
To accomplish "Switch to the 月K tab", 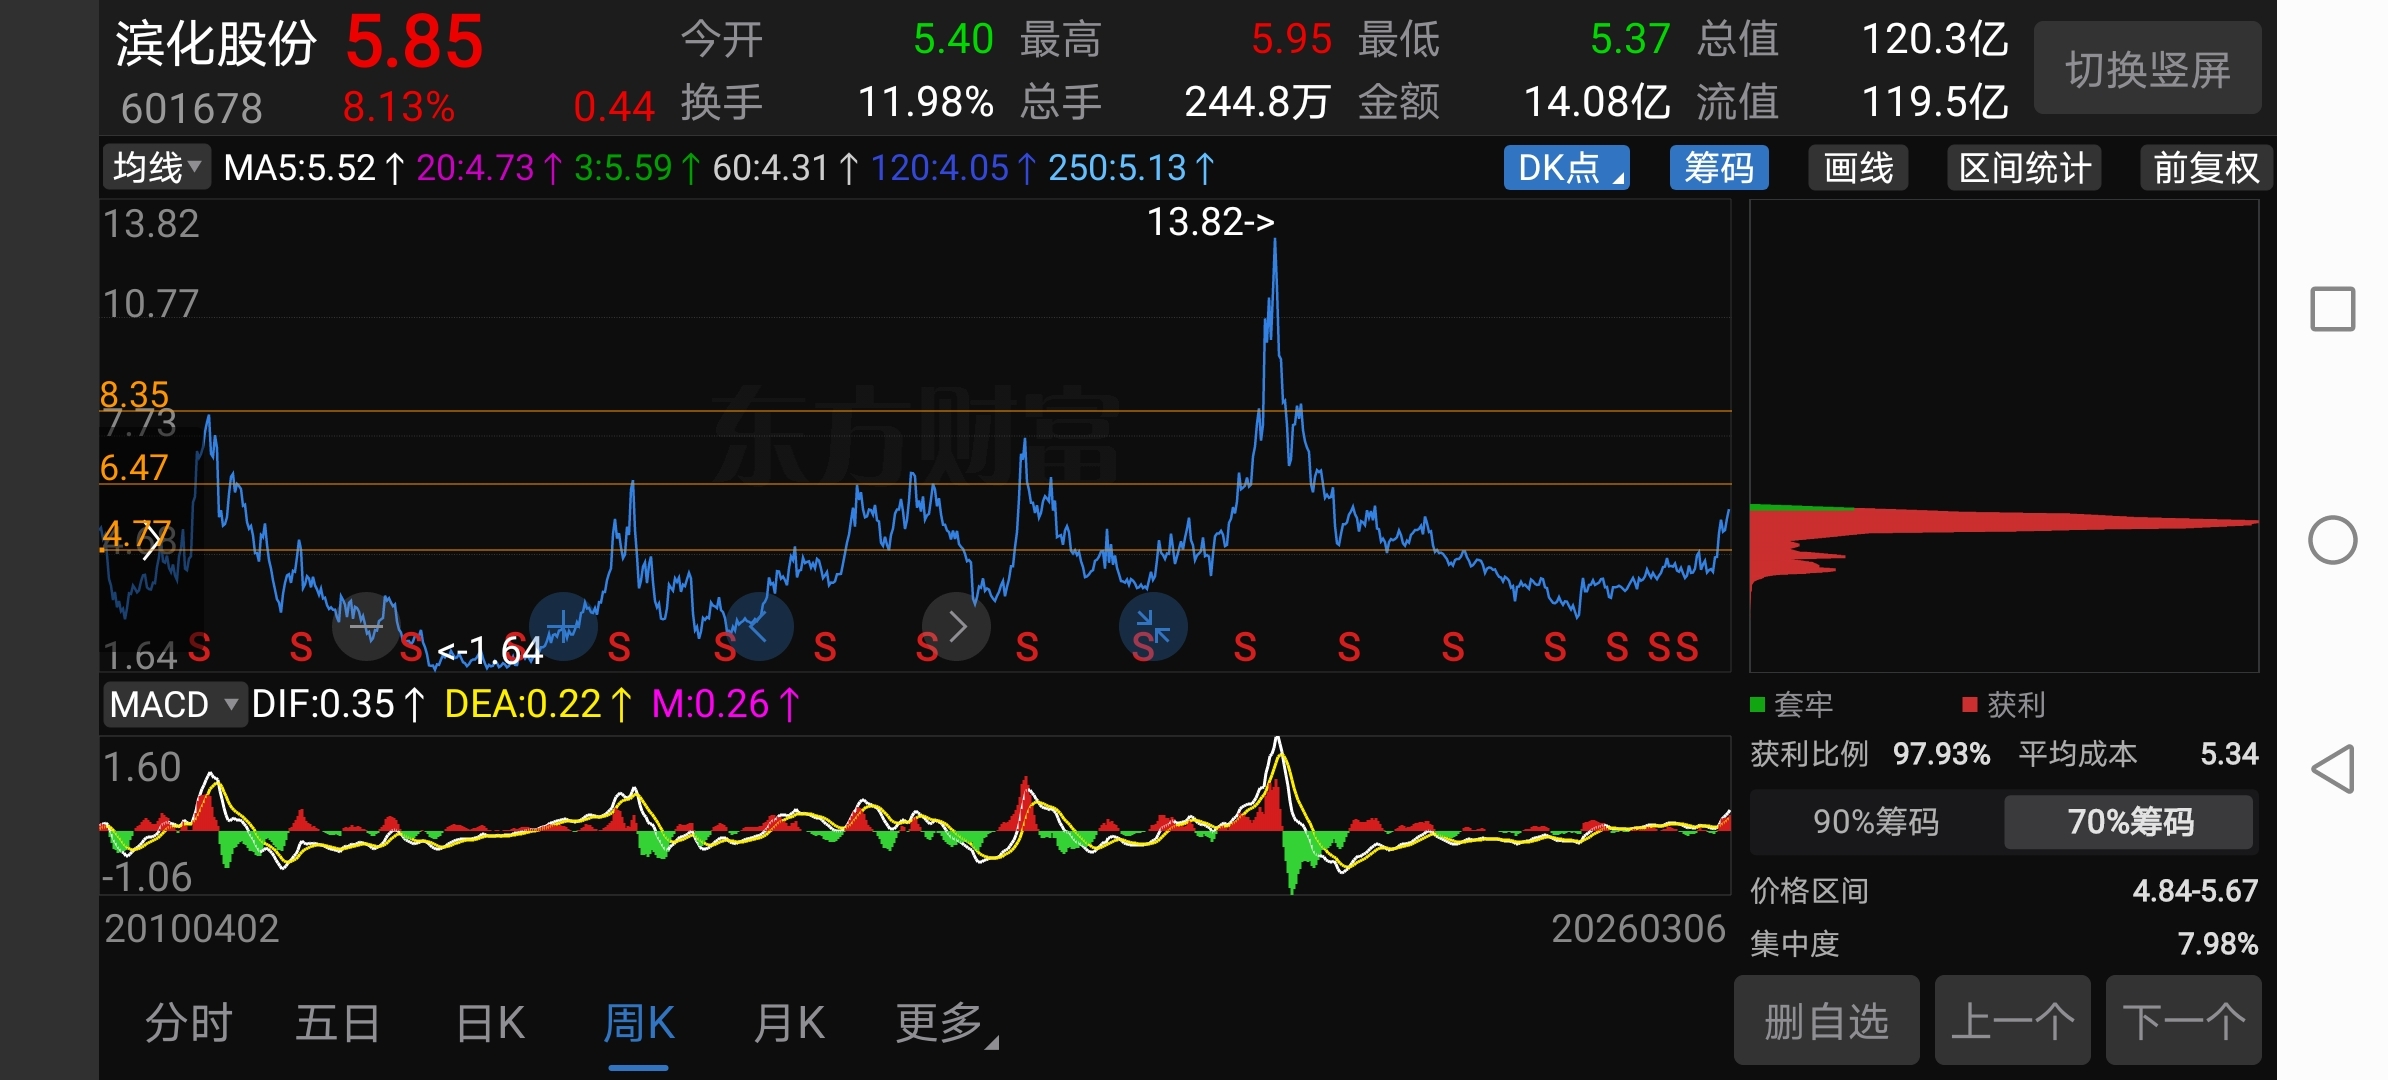I will point(788,1024).
